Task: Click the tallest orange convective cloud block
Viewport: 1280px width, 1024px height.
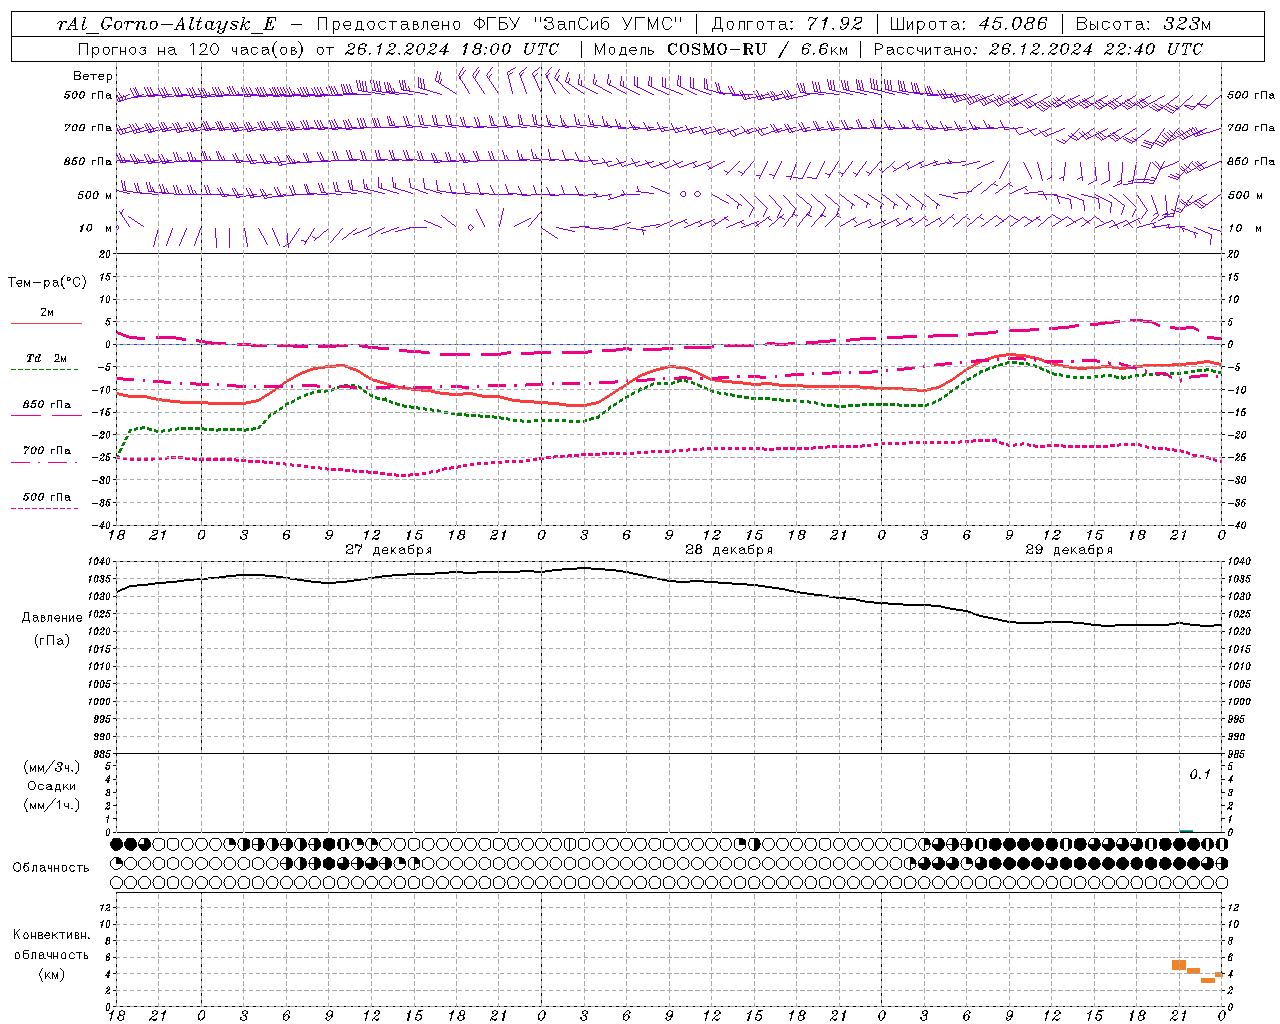Action: pos(1179,965)
